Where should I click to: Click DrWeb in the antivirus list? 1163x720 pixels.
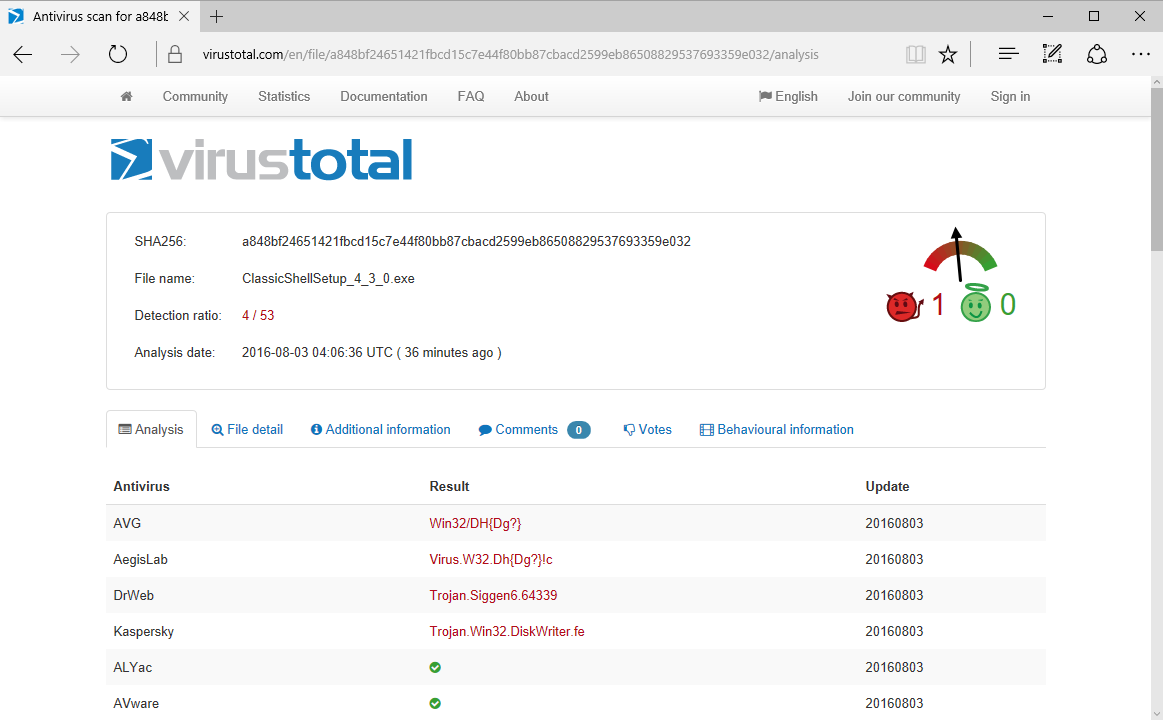click(134, 595)
